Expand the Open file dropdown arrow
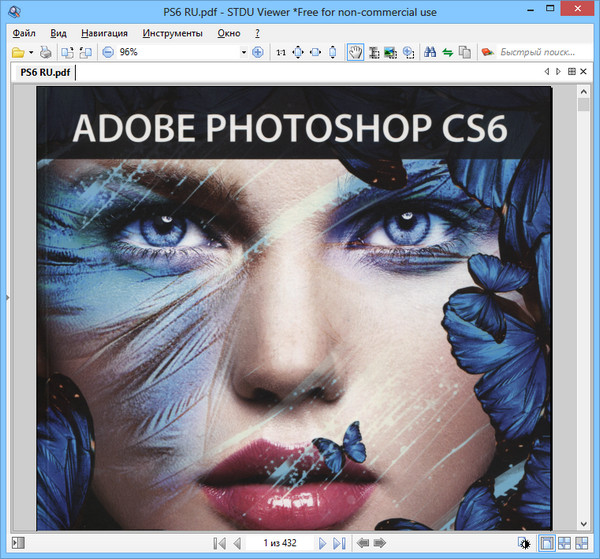 click(x=31, y=52)
